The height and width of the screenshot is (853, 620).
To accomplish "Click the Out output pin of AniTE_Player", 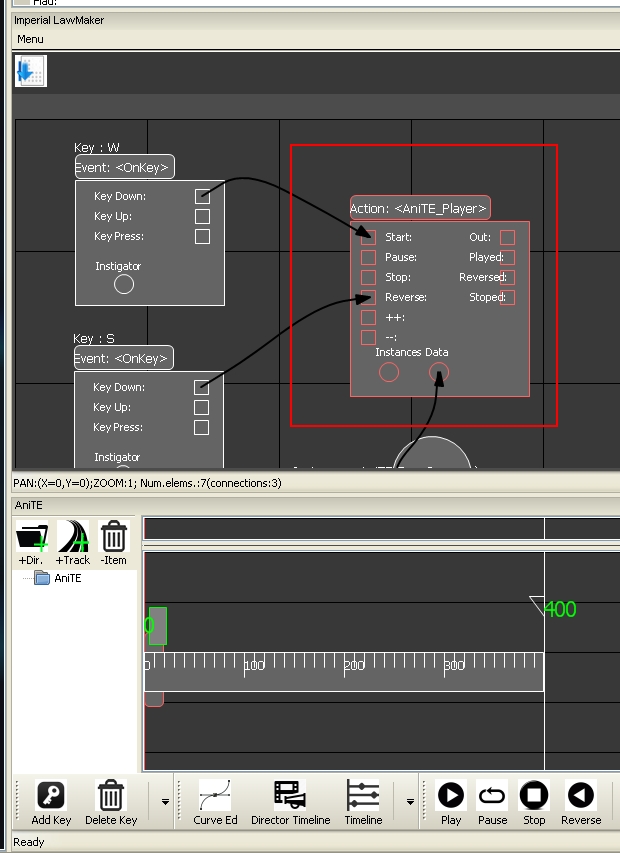I will pos(507,237).
